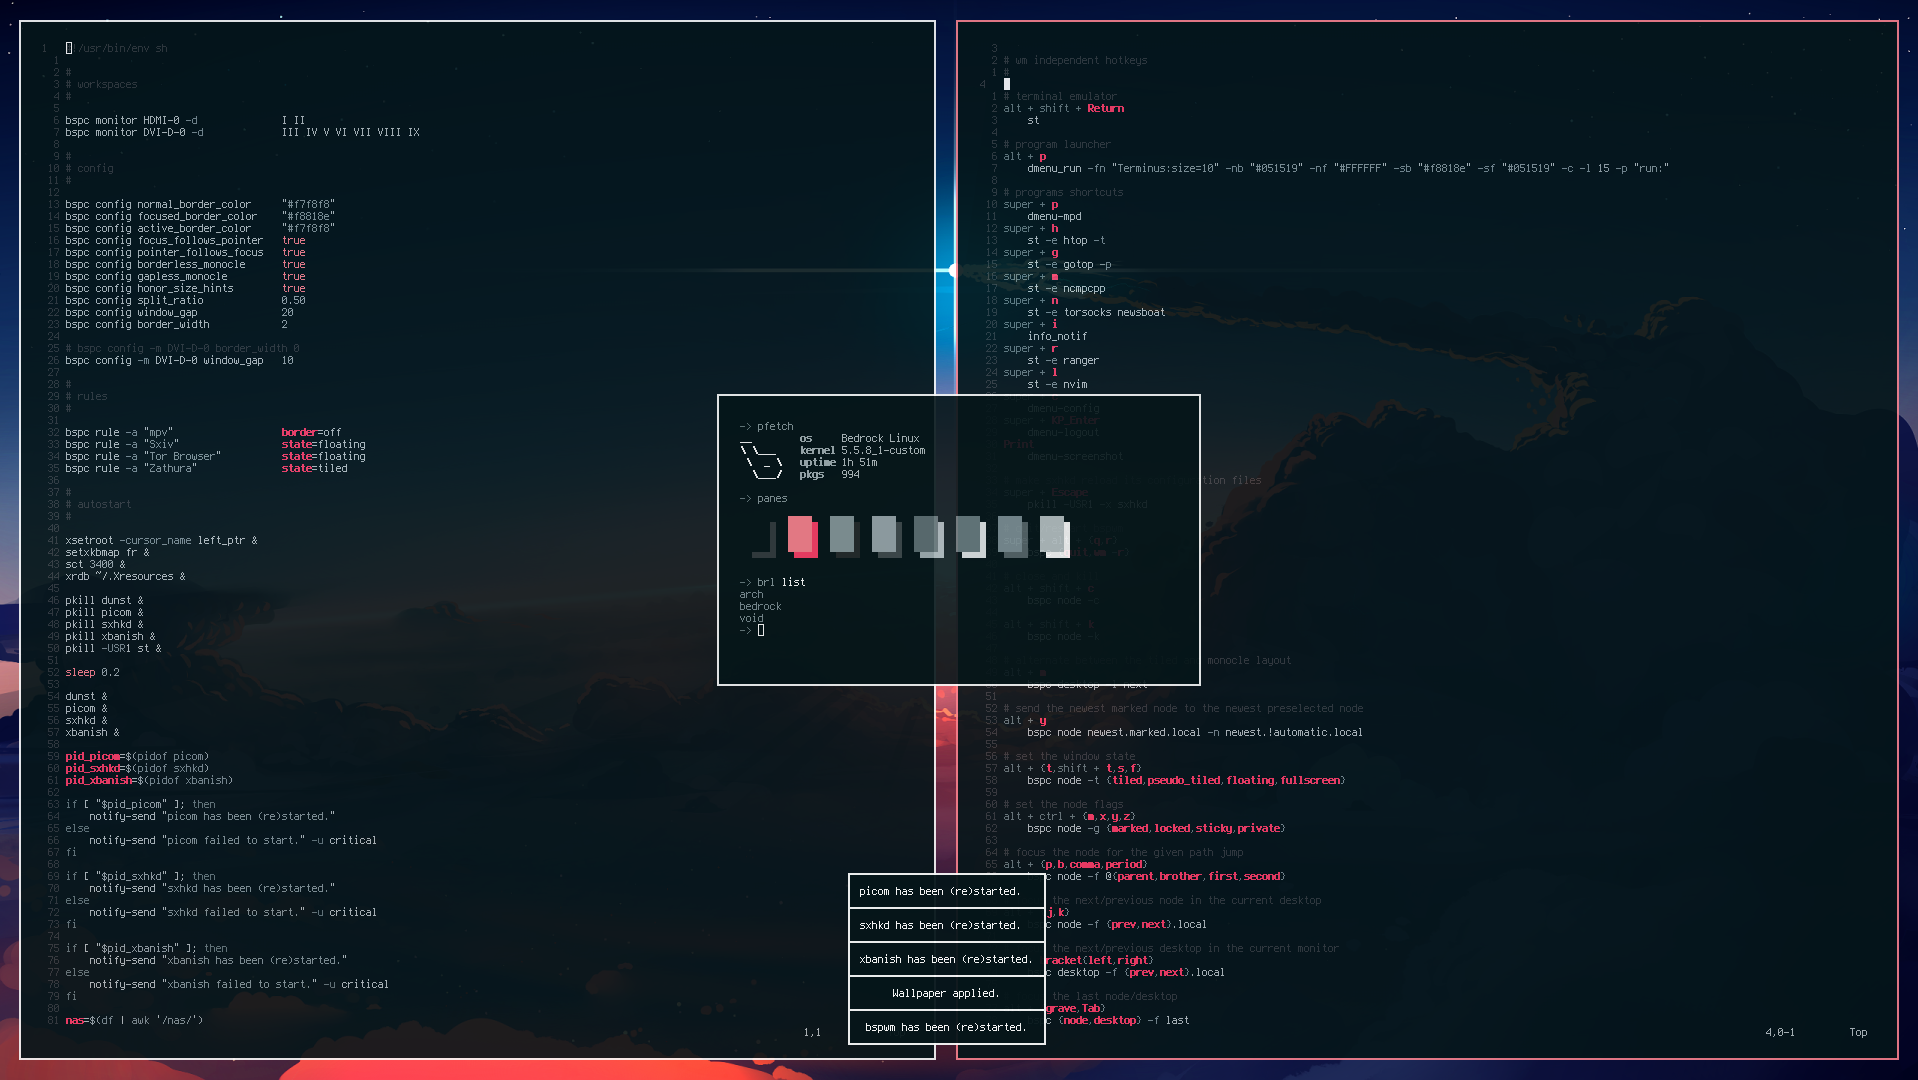Click the "bspwm has been (re)started." notification
Viewport: 1918px width, 1080px height.
pos(946,1027)
